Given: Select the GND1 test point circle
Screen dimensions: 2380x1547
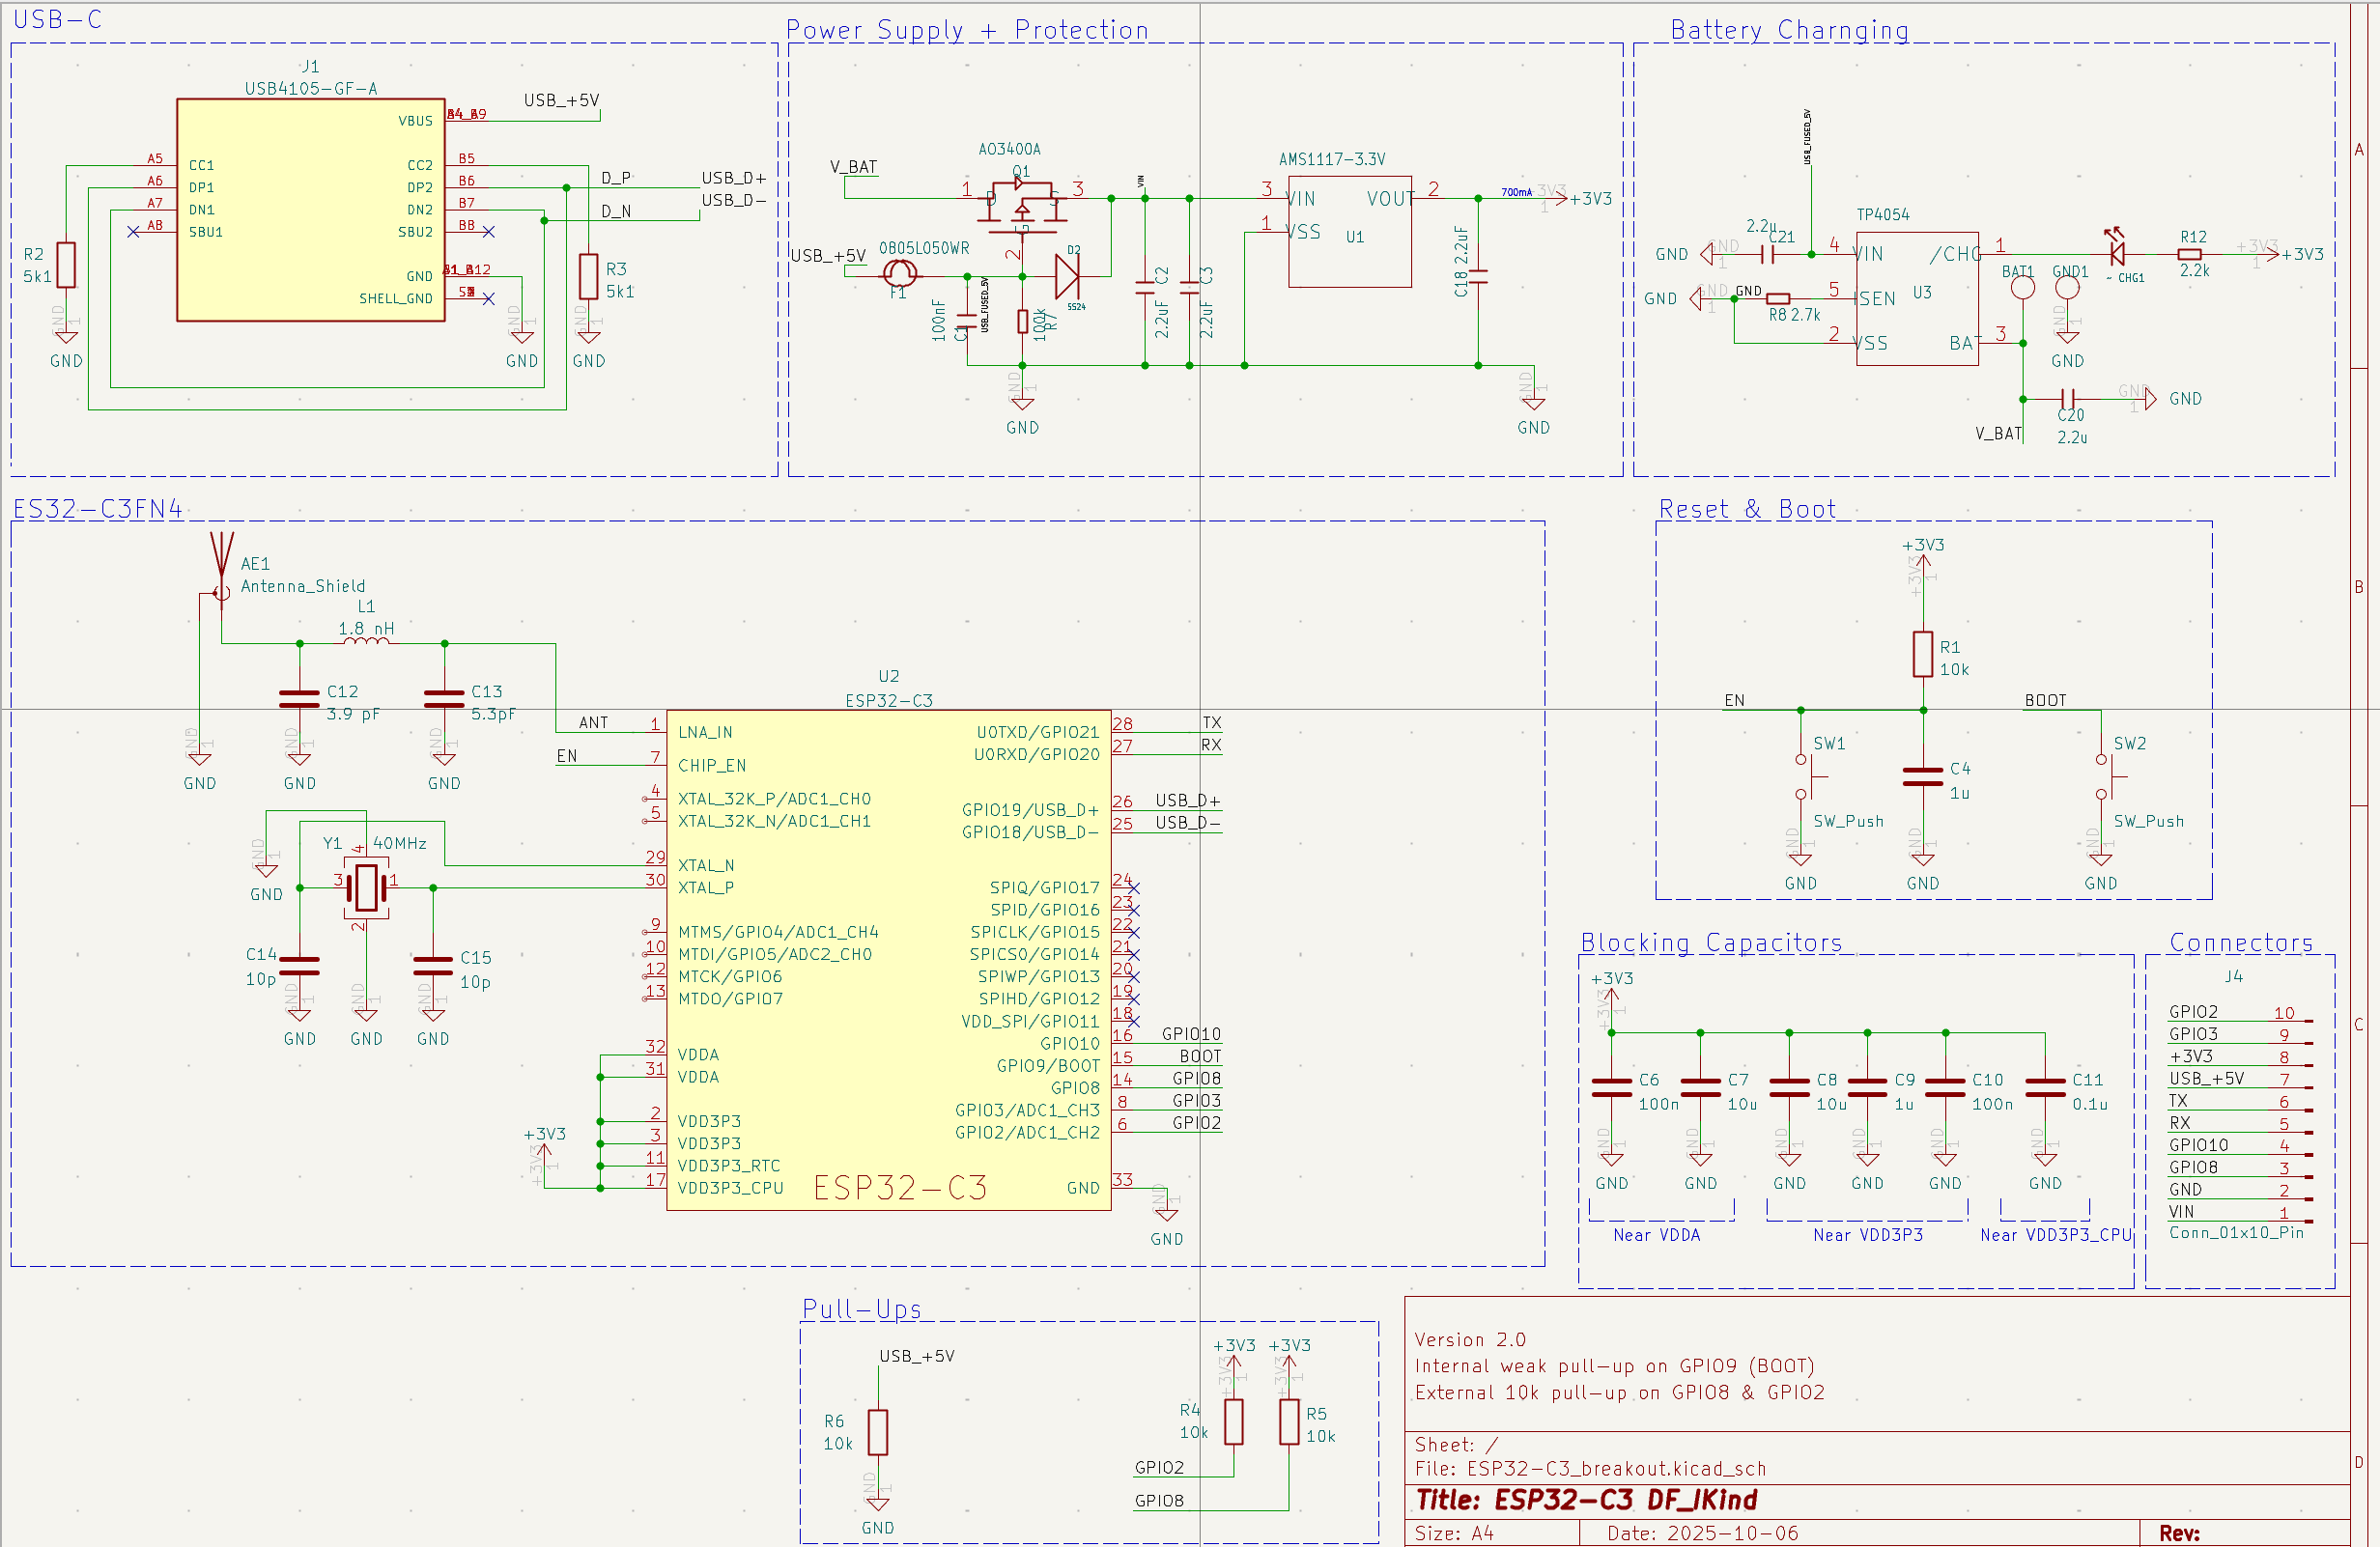Looking at the screenshot, I should tap(2067, 288).
